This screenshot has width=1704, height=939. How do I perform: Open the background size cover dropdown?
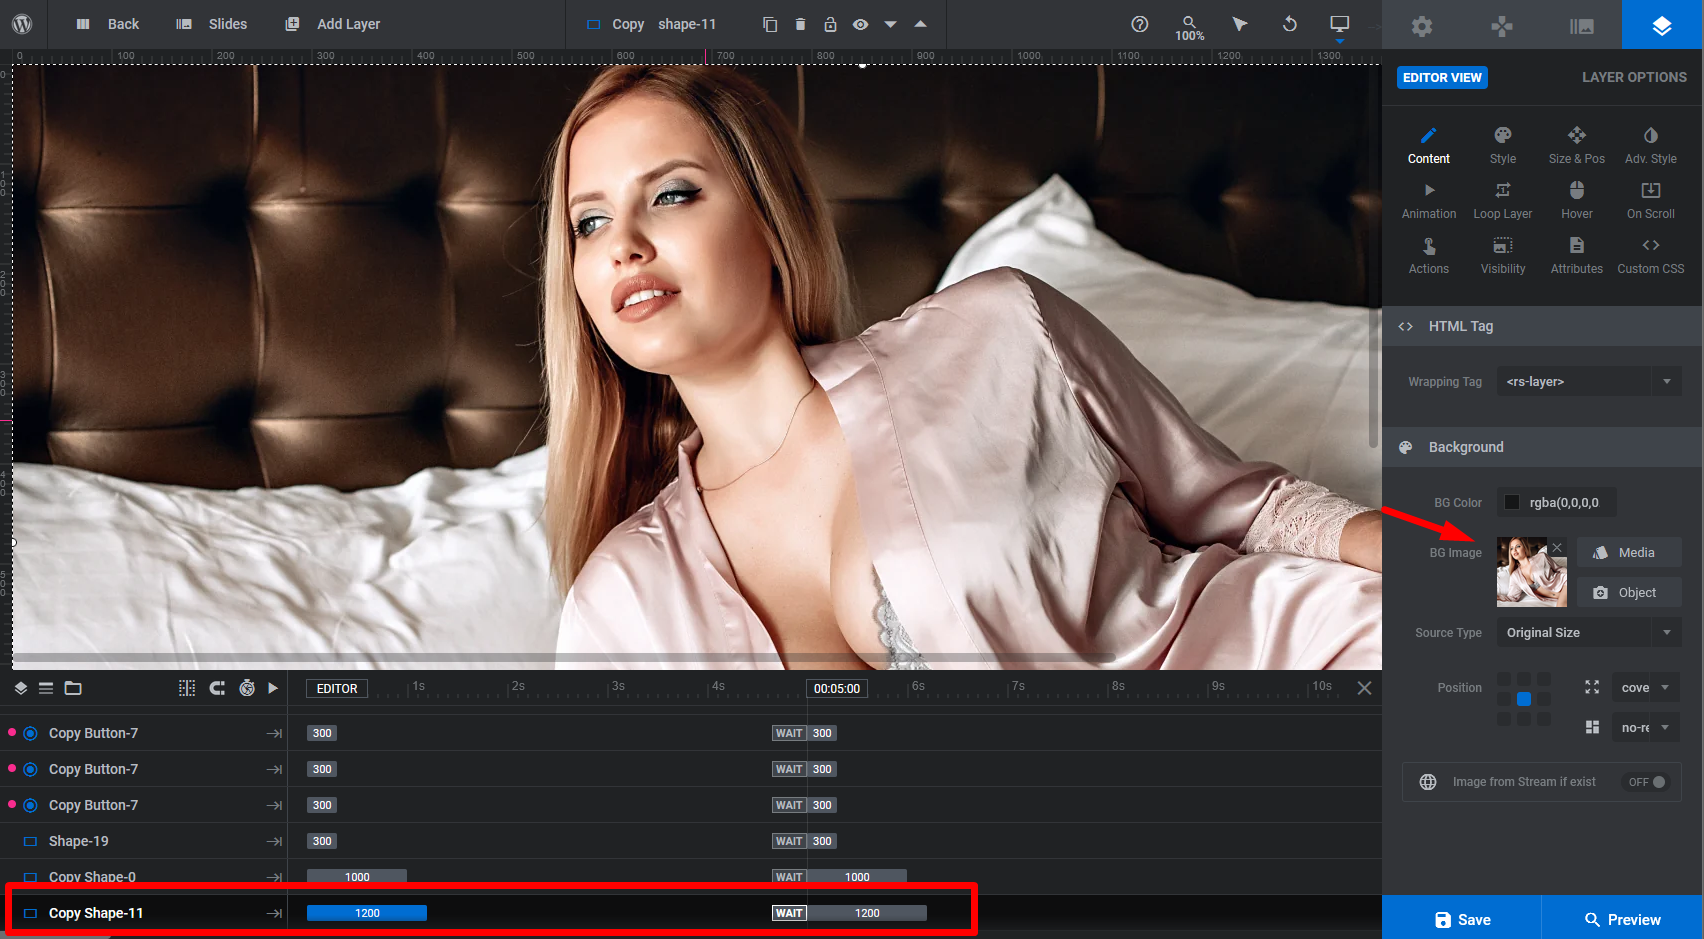pos(1646,687)
